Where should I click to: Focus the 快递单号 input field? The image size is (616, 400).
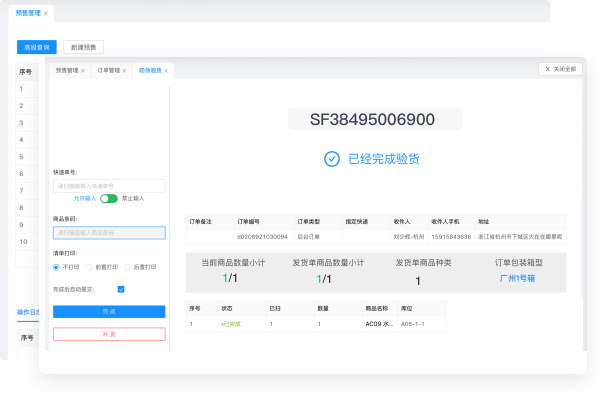(x=109, y=186)
